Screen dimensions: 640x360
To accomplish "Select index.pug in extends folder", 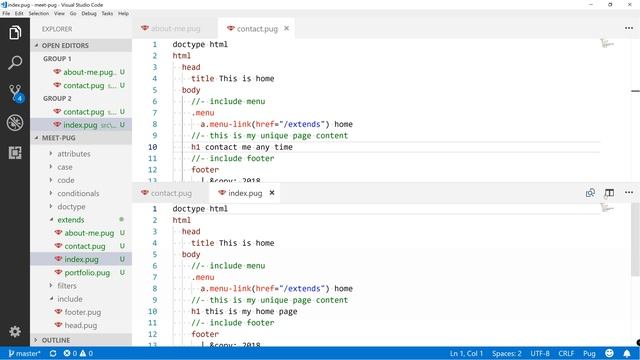I will click(x=81, y=259).
